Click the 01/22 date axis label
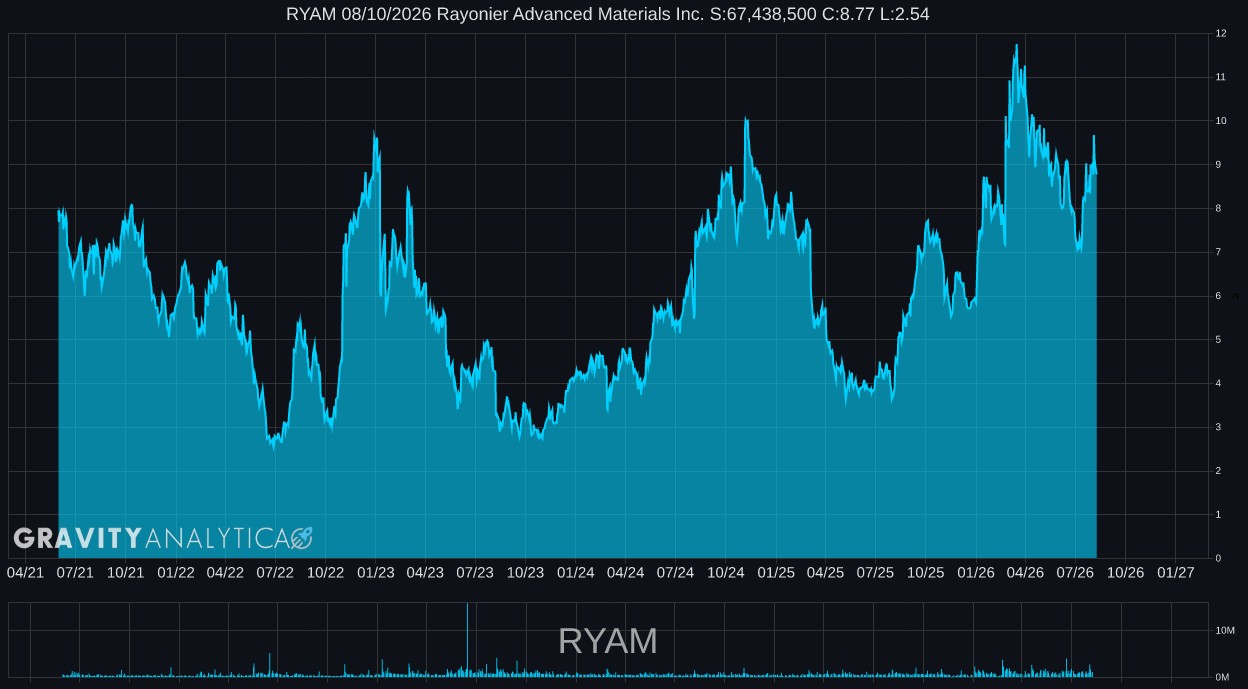Screen dimensions: 1248x689 coord(175,573)
